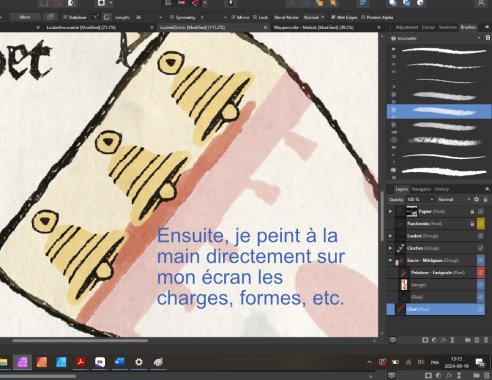Open Affinity Publisher from the taskbar

tap(42, 362)
